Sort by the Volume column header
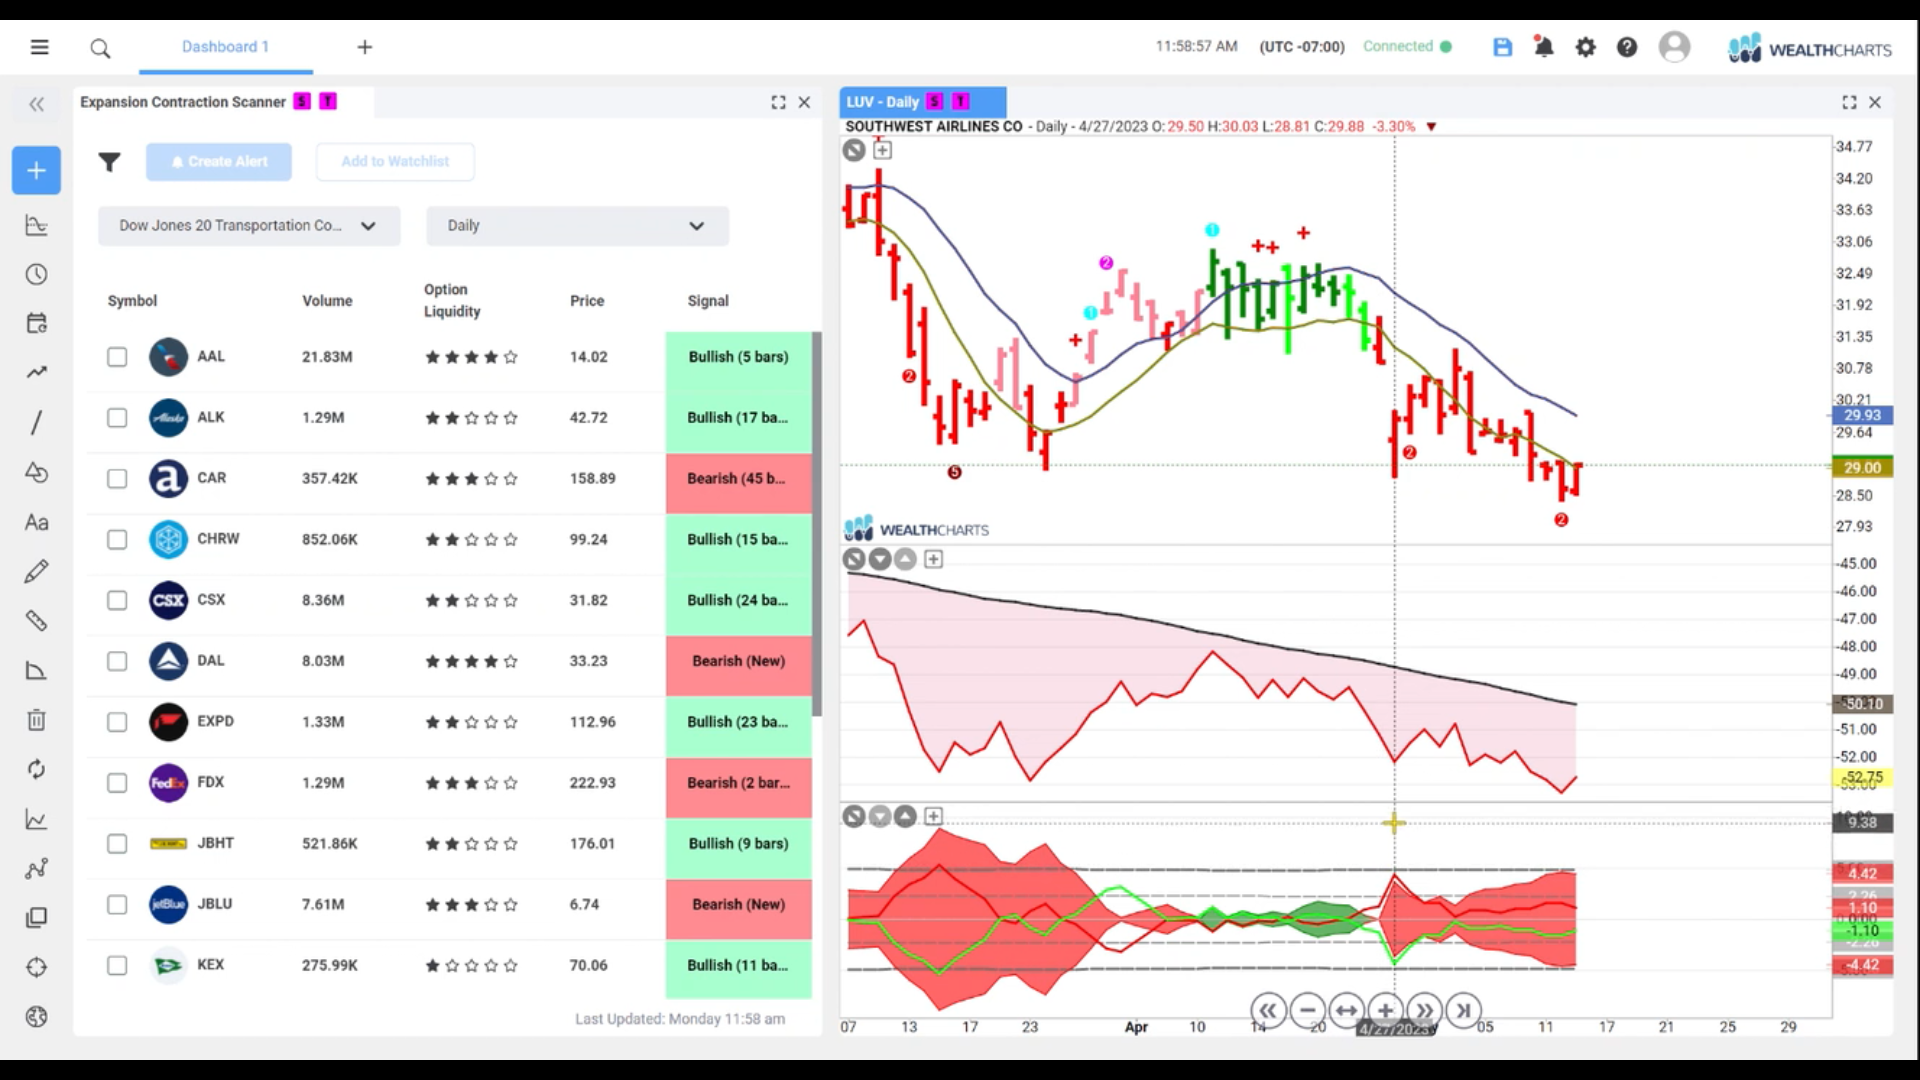 pos(327,301)
